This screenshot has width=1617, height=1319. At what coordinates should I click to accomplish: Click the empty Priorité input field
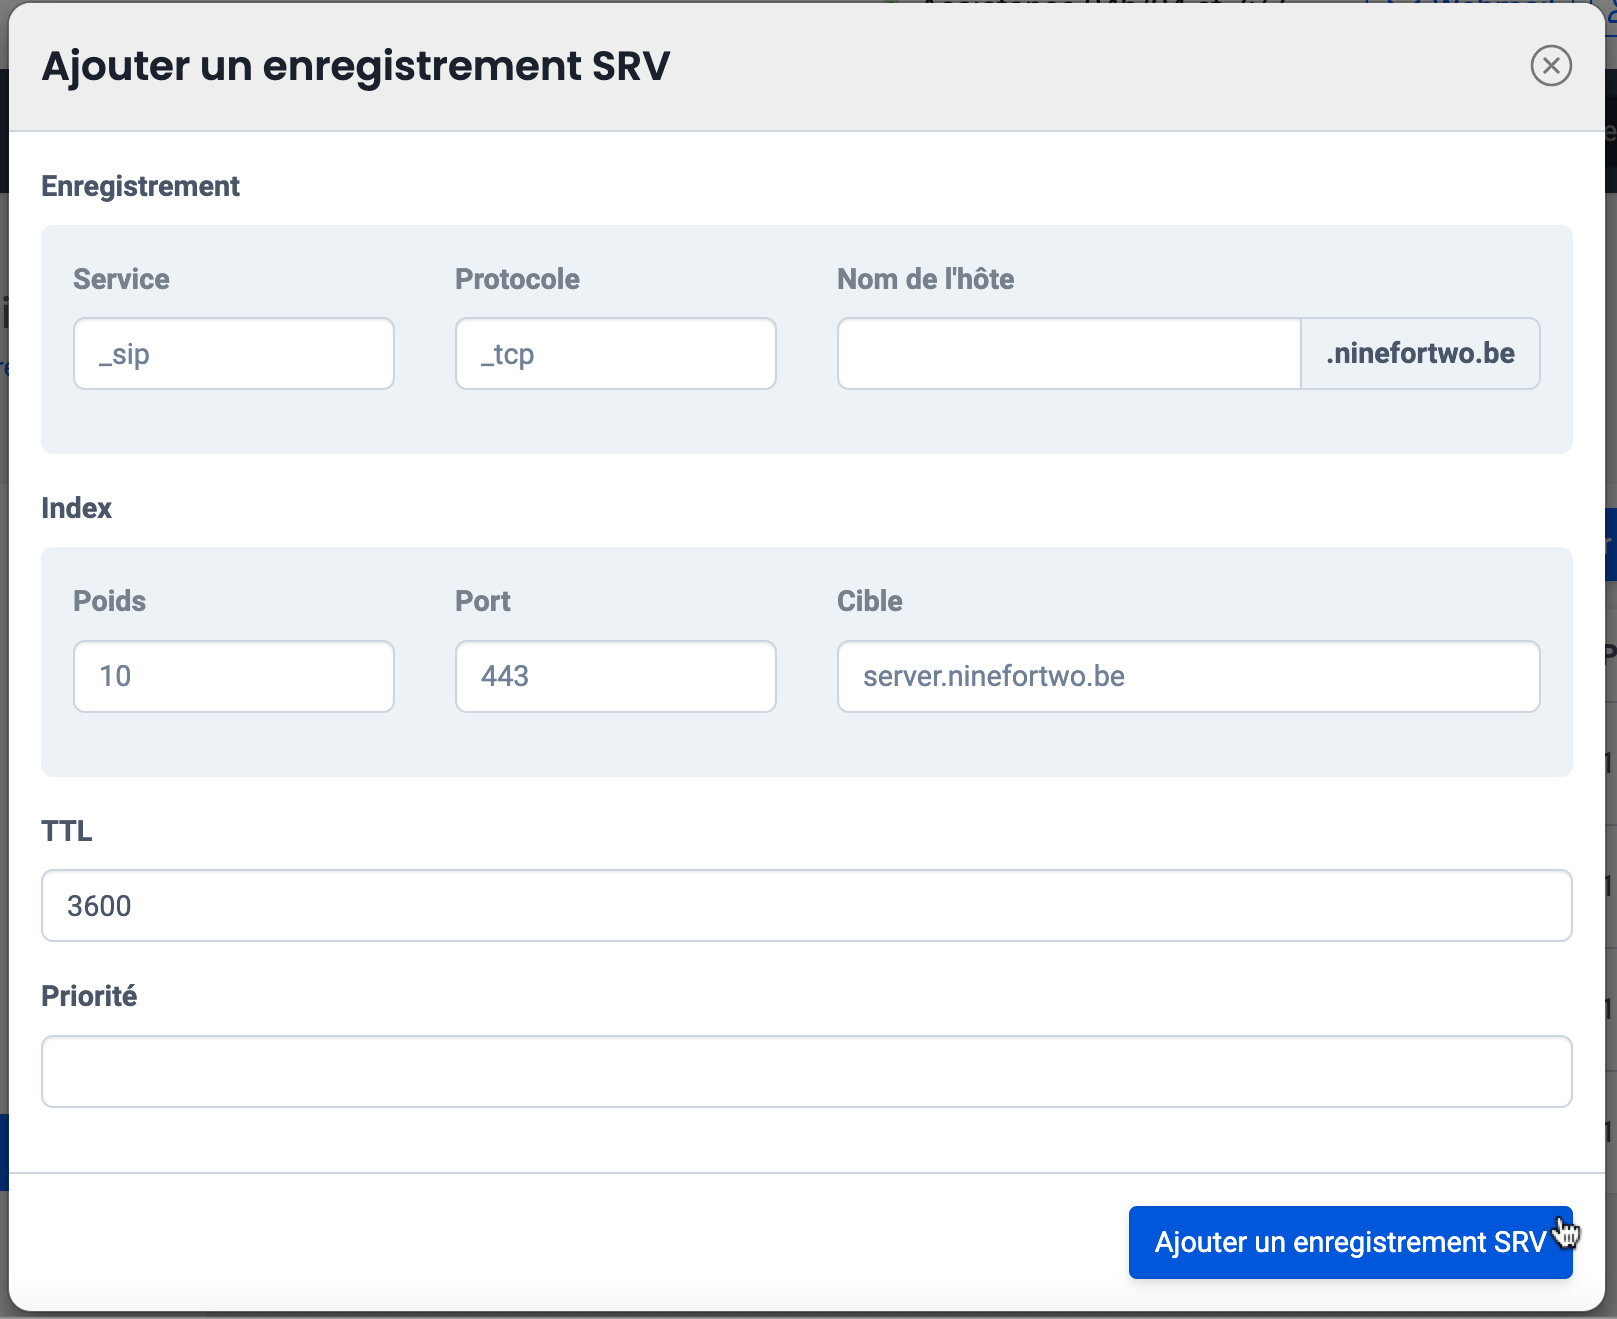806,1072
